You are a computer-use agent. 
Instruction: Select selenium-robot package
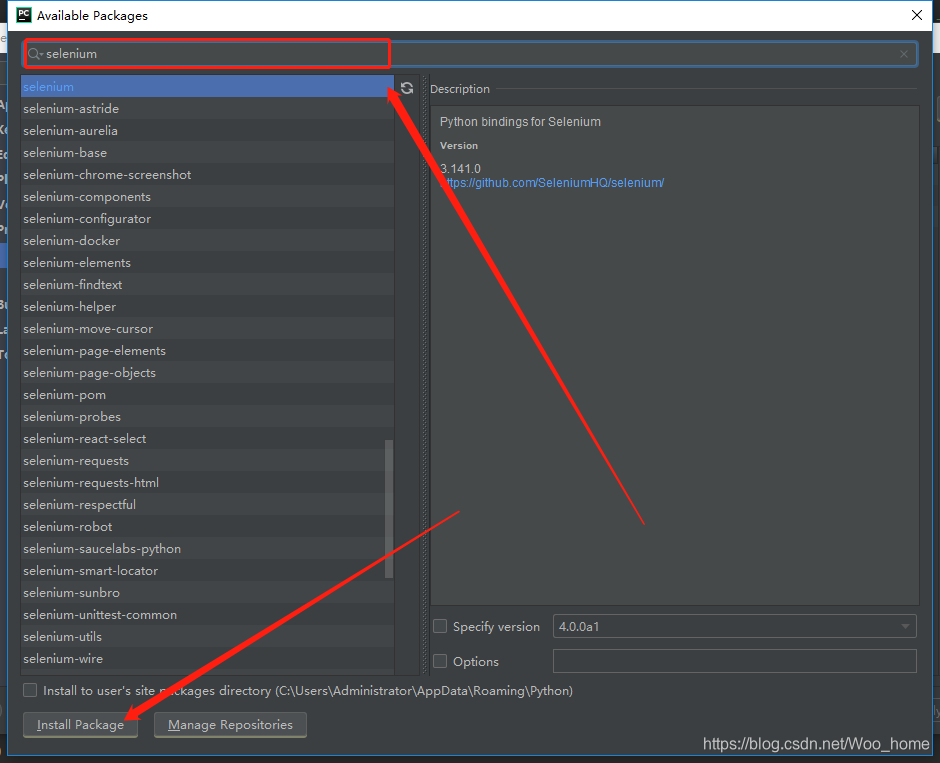tap(207, 526)
